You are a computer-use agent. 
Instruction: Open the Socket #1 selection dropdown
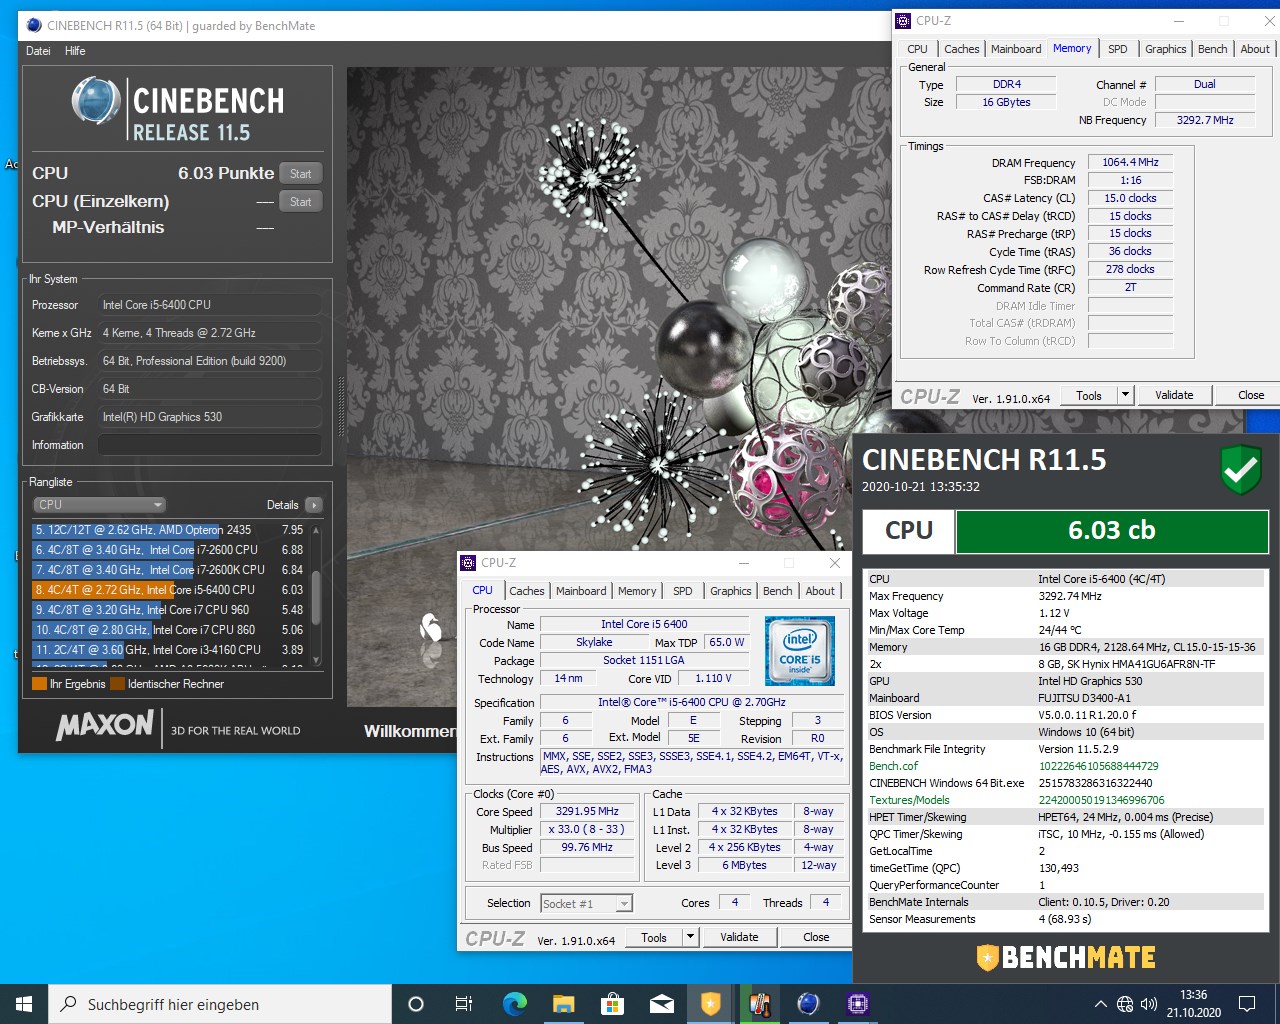(587, 903)
